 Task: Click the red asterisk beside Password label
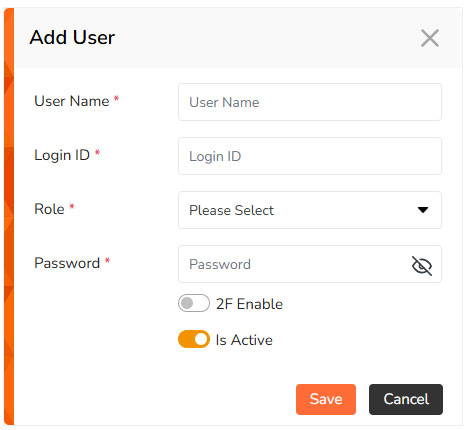pyautogui.click(x=107, y=260)
